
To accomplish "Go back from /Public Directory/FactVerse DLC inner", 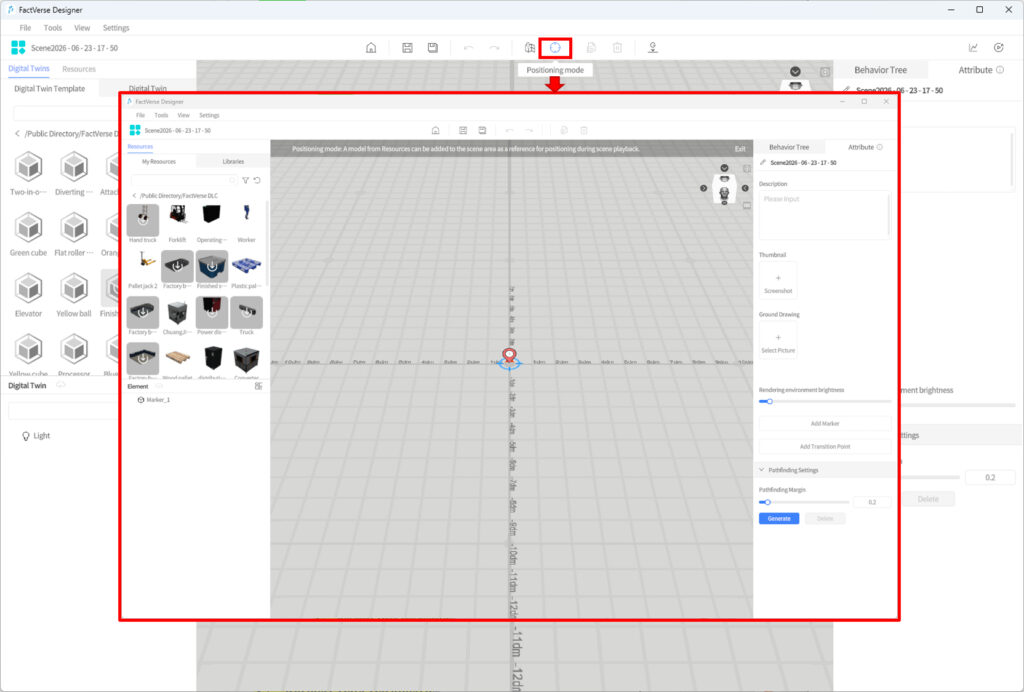I will click(x=135, y=196).
